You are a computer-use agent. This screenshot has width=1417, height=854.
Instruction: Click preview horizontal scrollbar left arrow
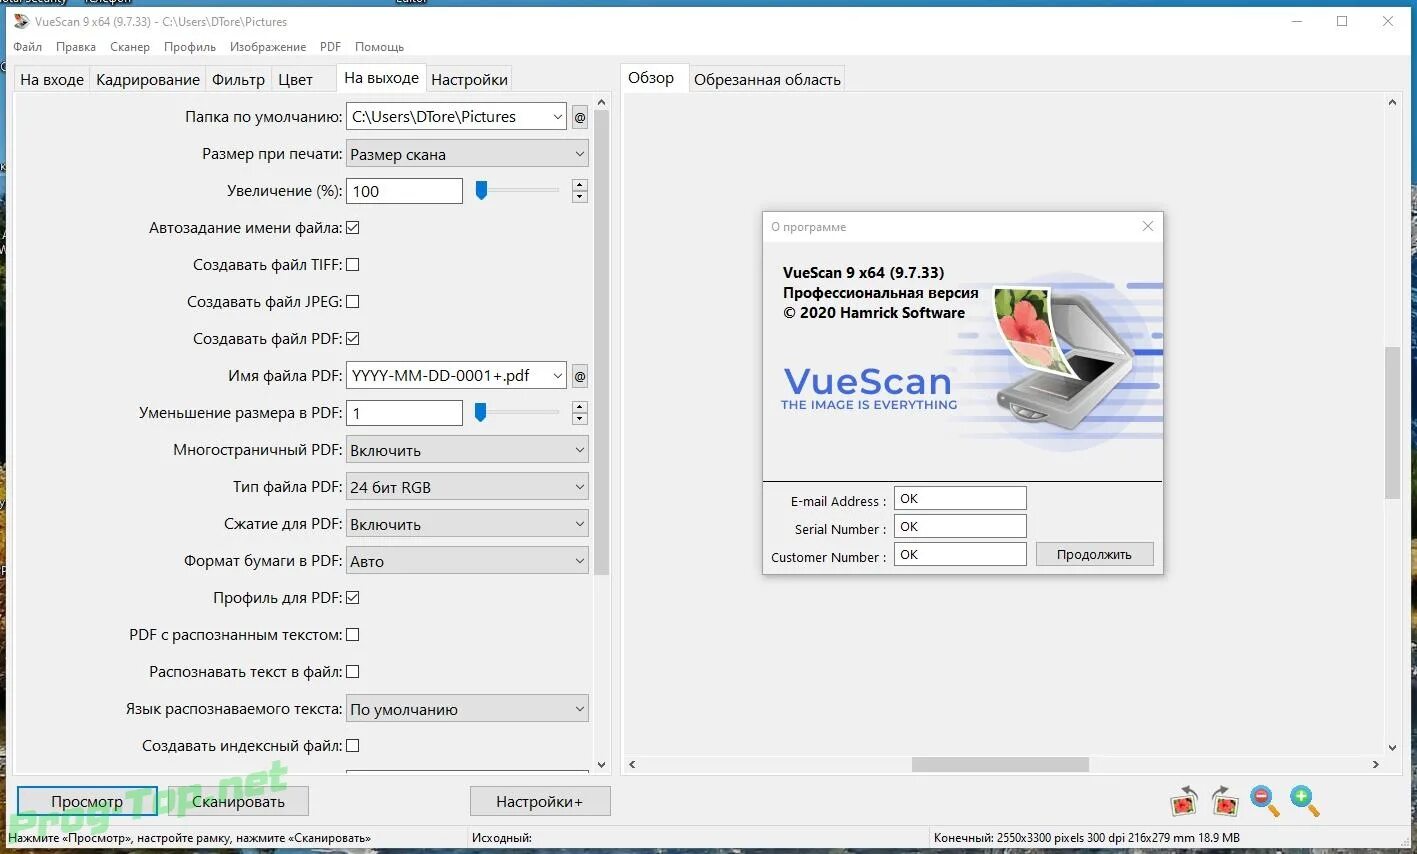(x=632, y=765)
